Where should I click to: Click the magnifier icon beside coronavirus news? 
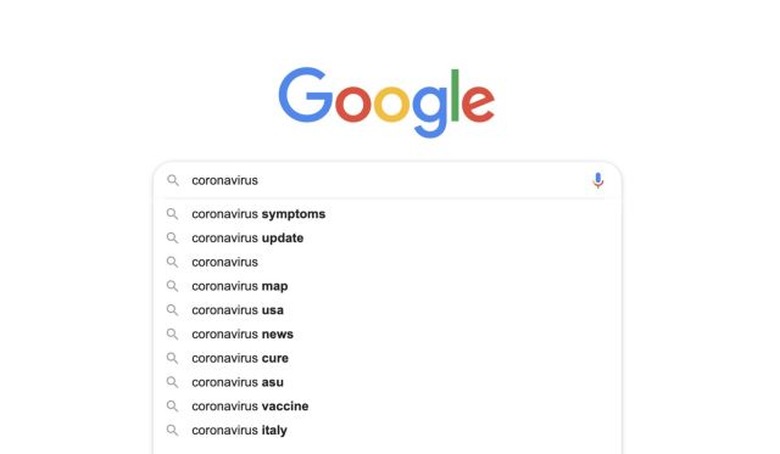pyautogui.click(x=173, y=334)
